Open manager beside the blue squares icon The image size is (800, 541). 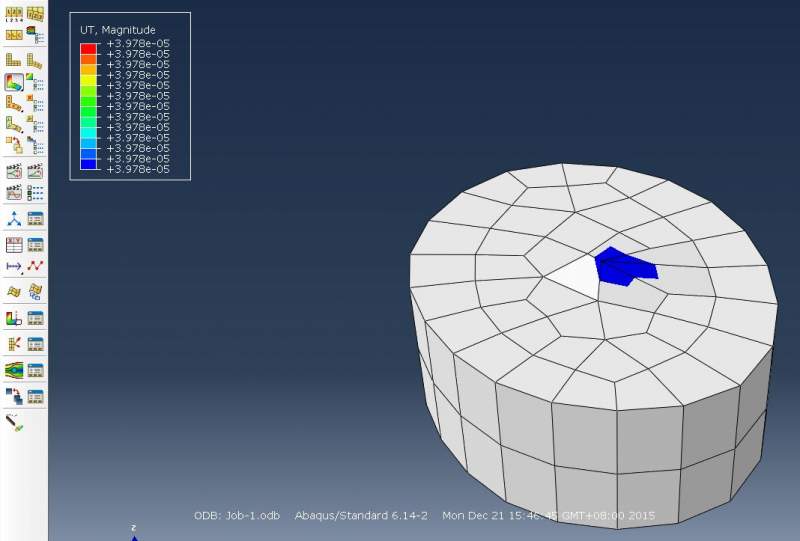tap(35, 397)
